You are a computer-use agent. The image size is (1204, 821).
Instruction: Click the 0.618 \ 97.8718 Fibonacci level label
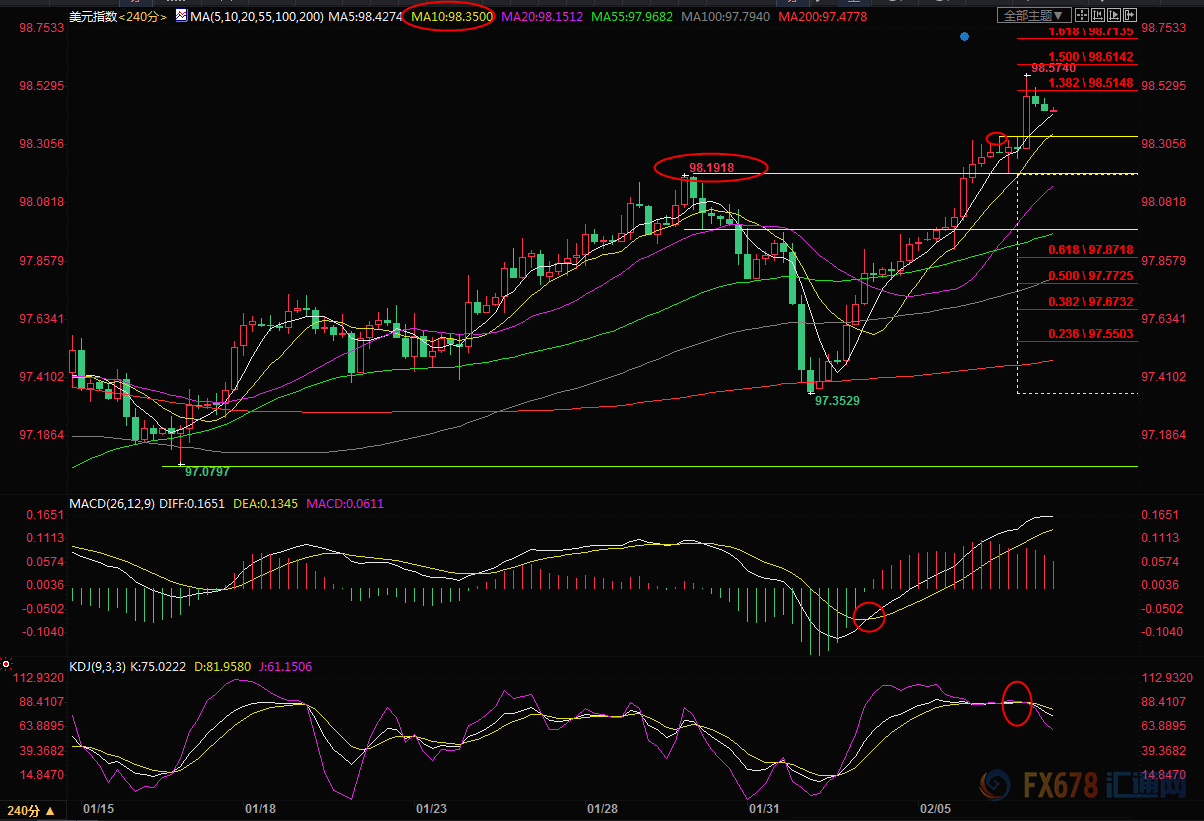pyautogui.click(x=1090, y=249)
